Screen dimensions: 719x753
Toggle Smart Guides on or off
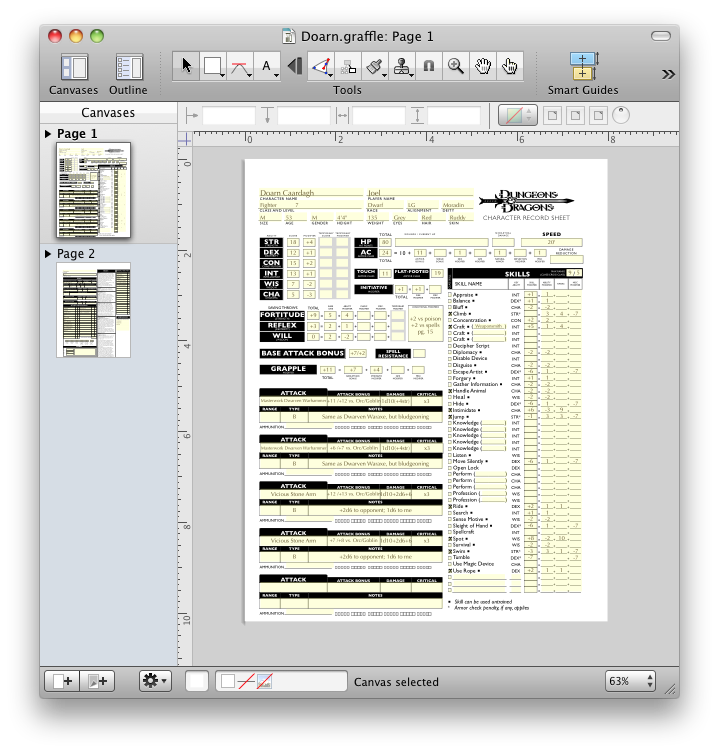583,67
